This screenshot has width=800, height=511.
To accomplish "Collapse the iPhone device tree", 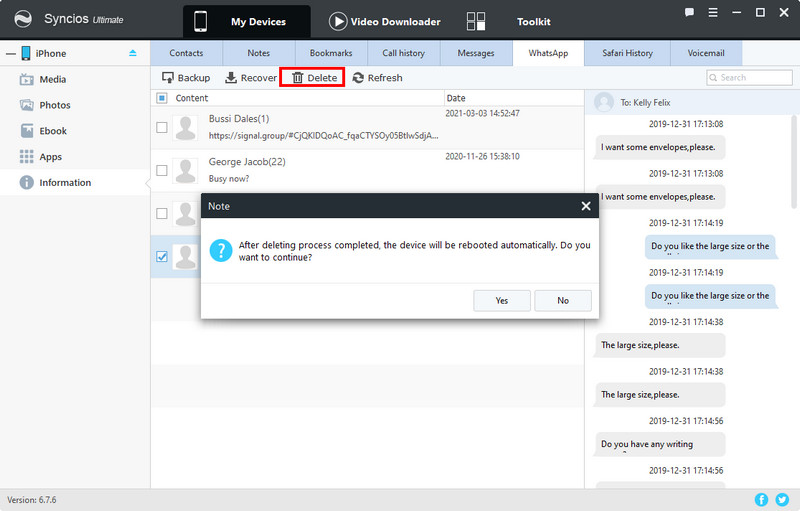I will (x=11, y=54).
